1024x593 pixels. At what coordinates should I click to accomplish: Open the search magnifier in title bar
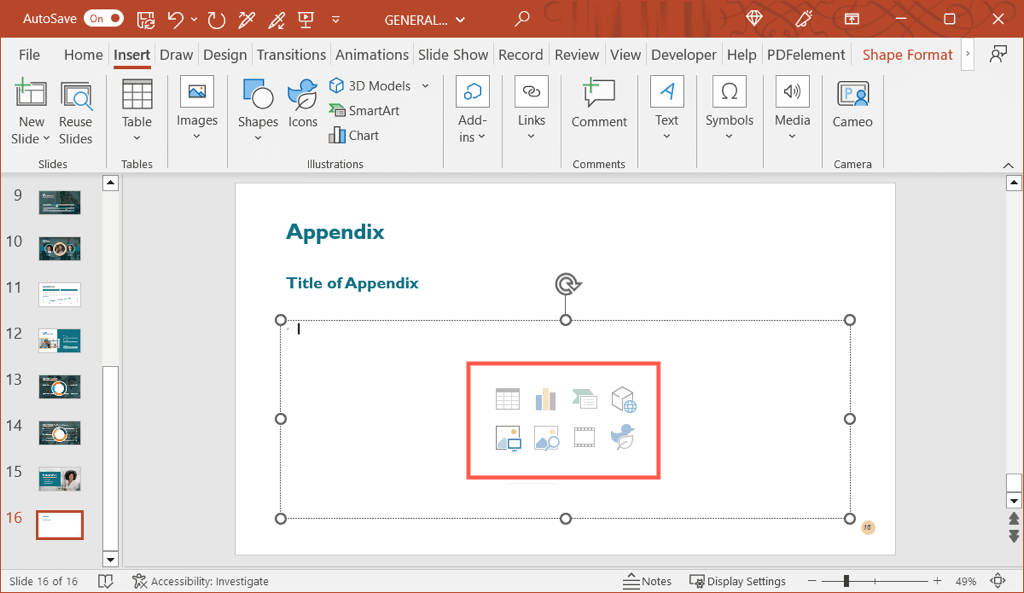click(522, 19)
